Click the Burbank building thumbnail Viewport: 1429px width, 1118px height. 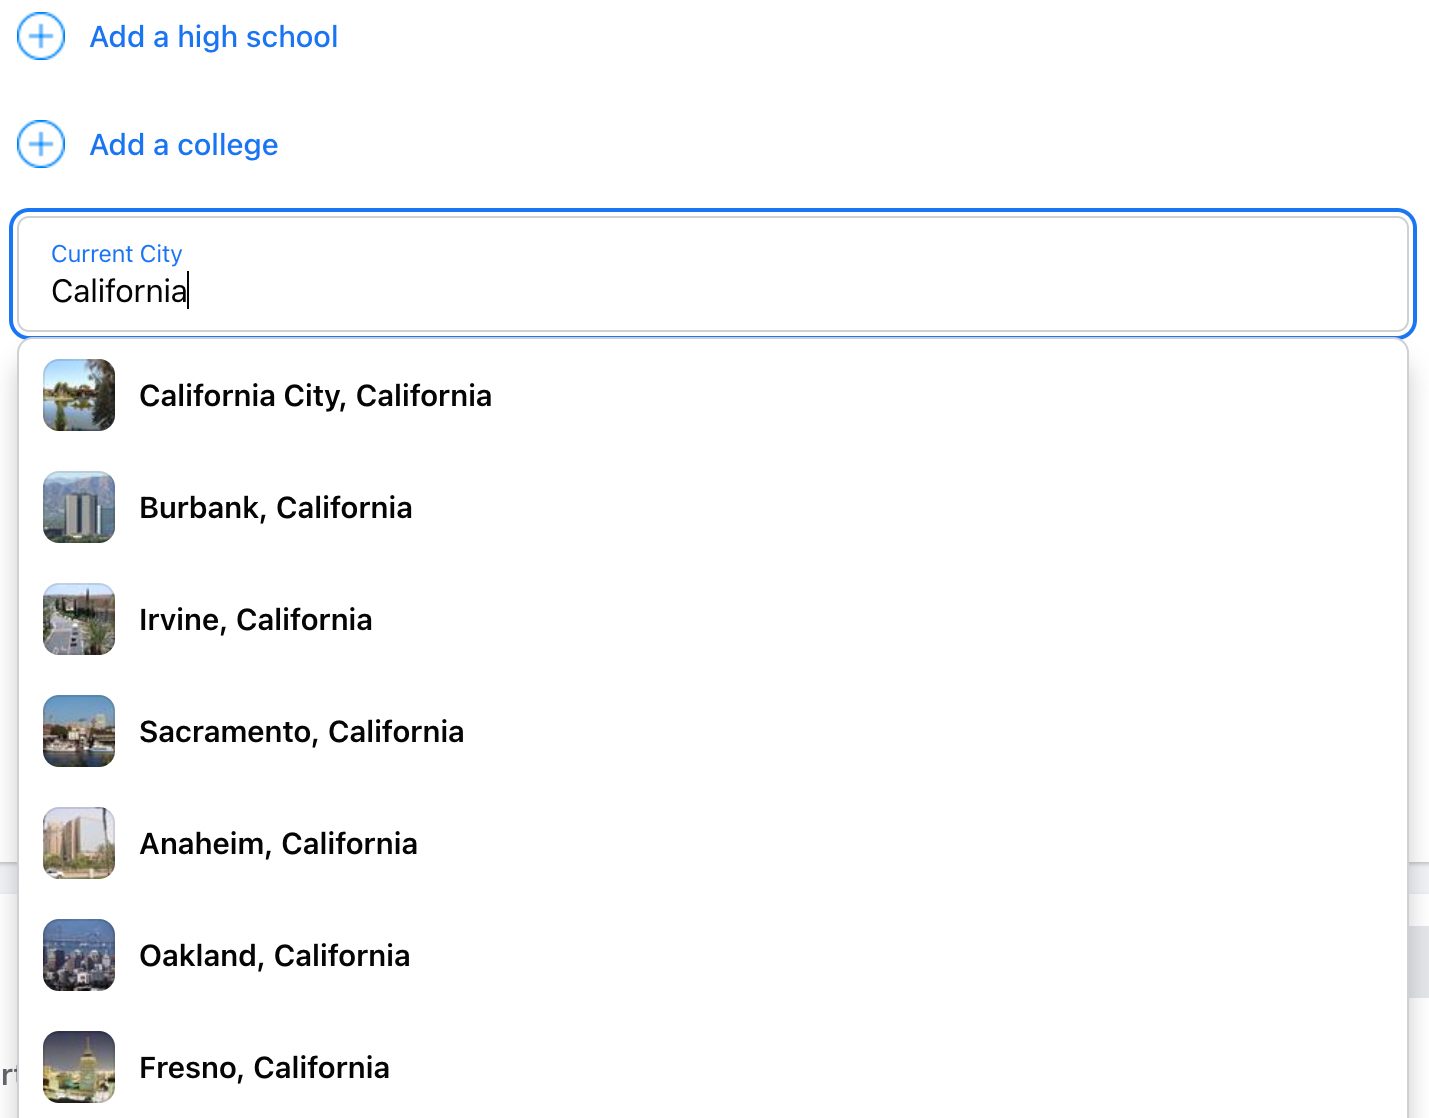79,508
